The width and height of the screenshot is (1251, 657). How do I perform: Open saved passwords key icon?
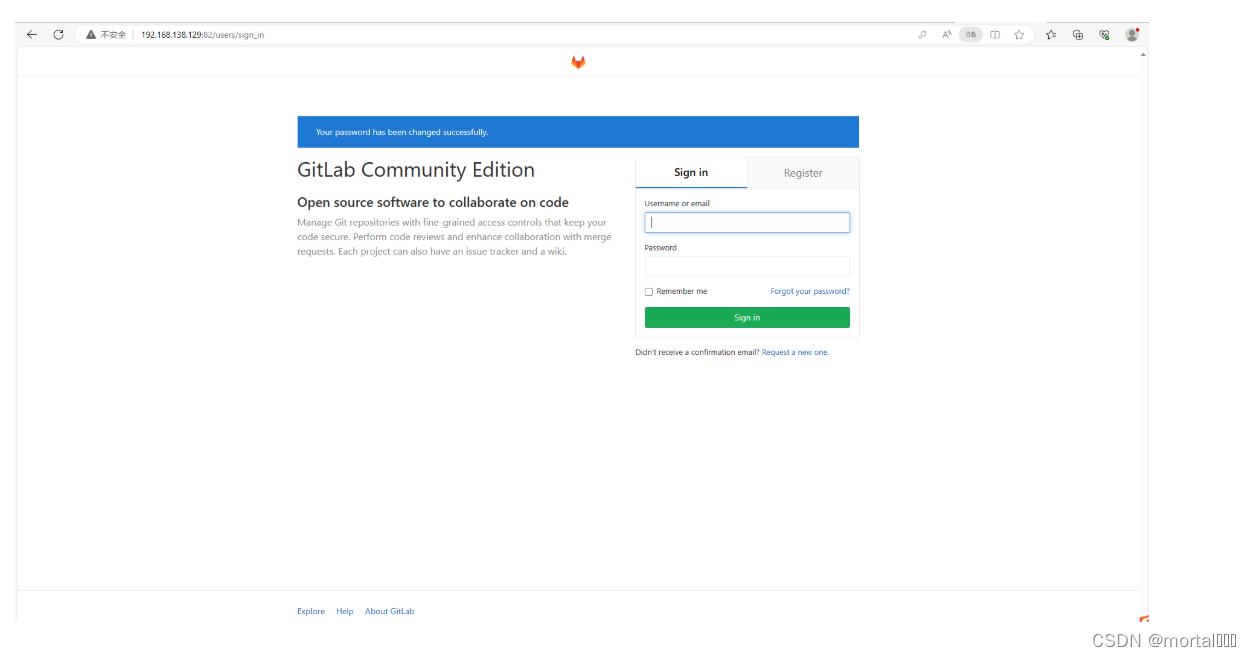(922, 34)
